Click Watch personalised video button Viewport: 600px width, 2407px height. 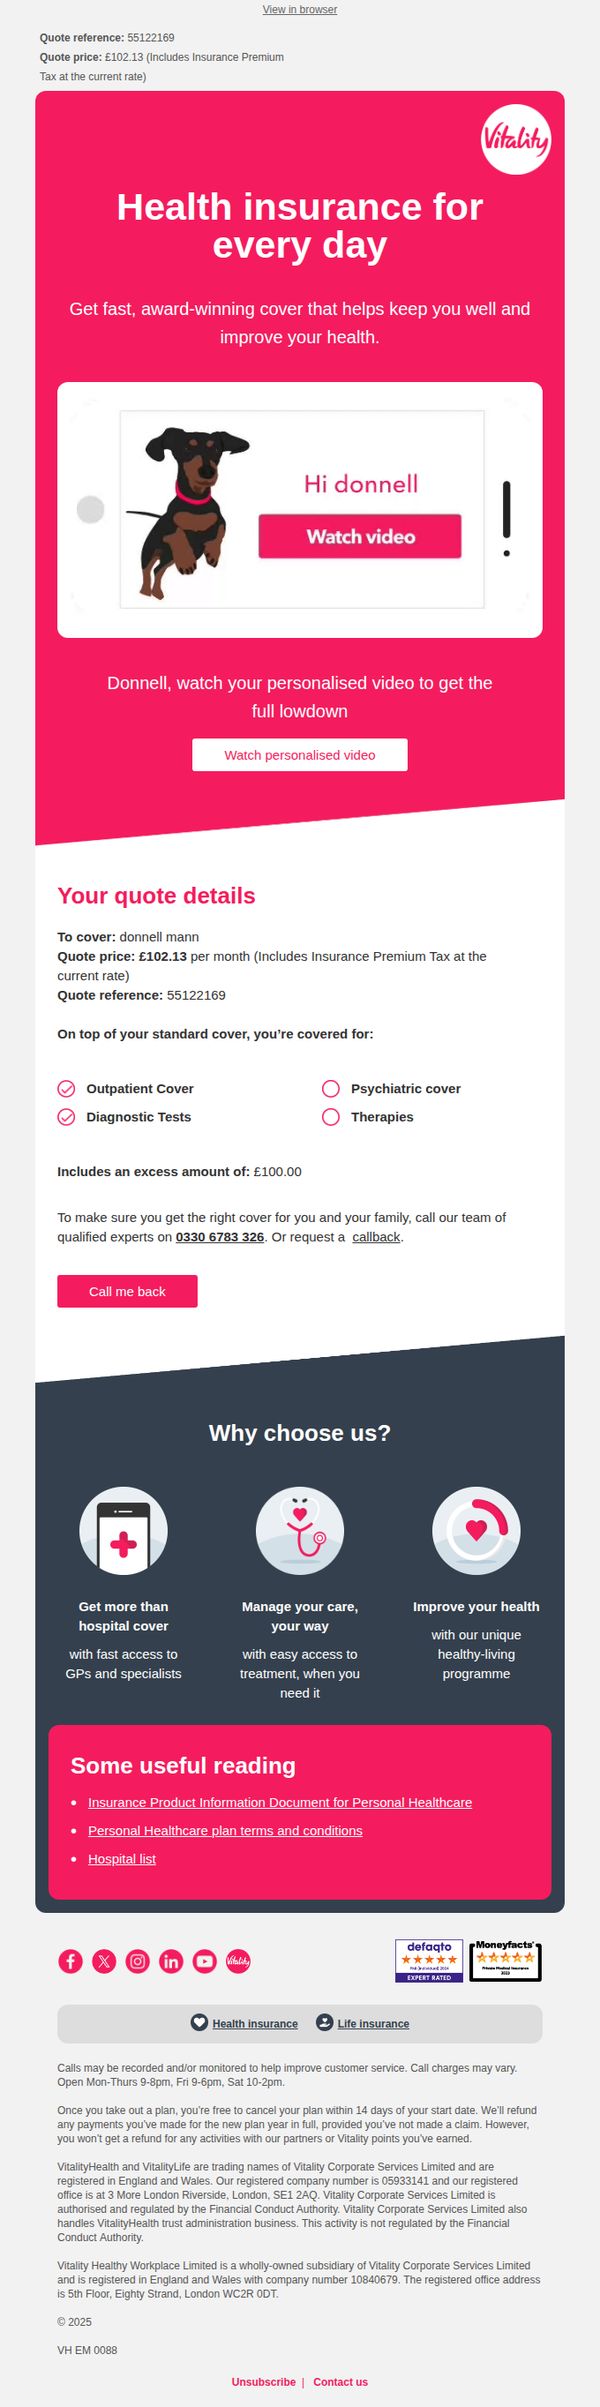300,755
